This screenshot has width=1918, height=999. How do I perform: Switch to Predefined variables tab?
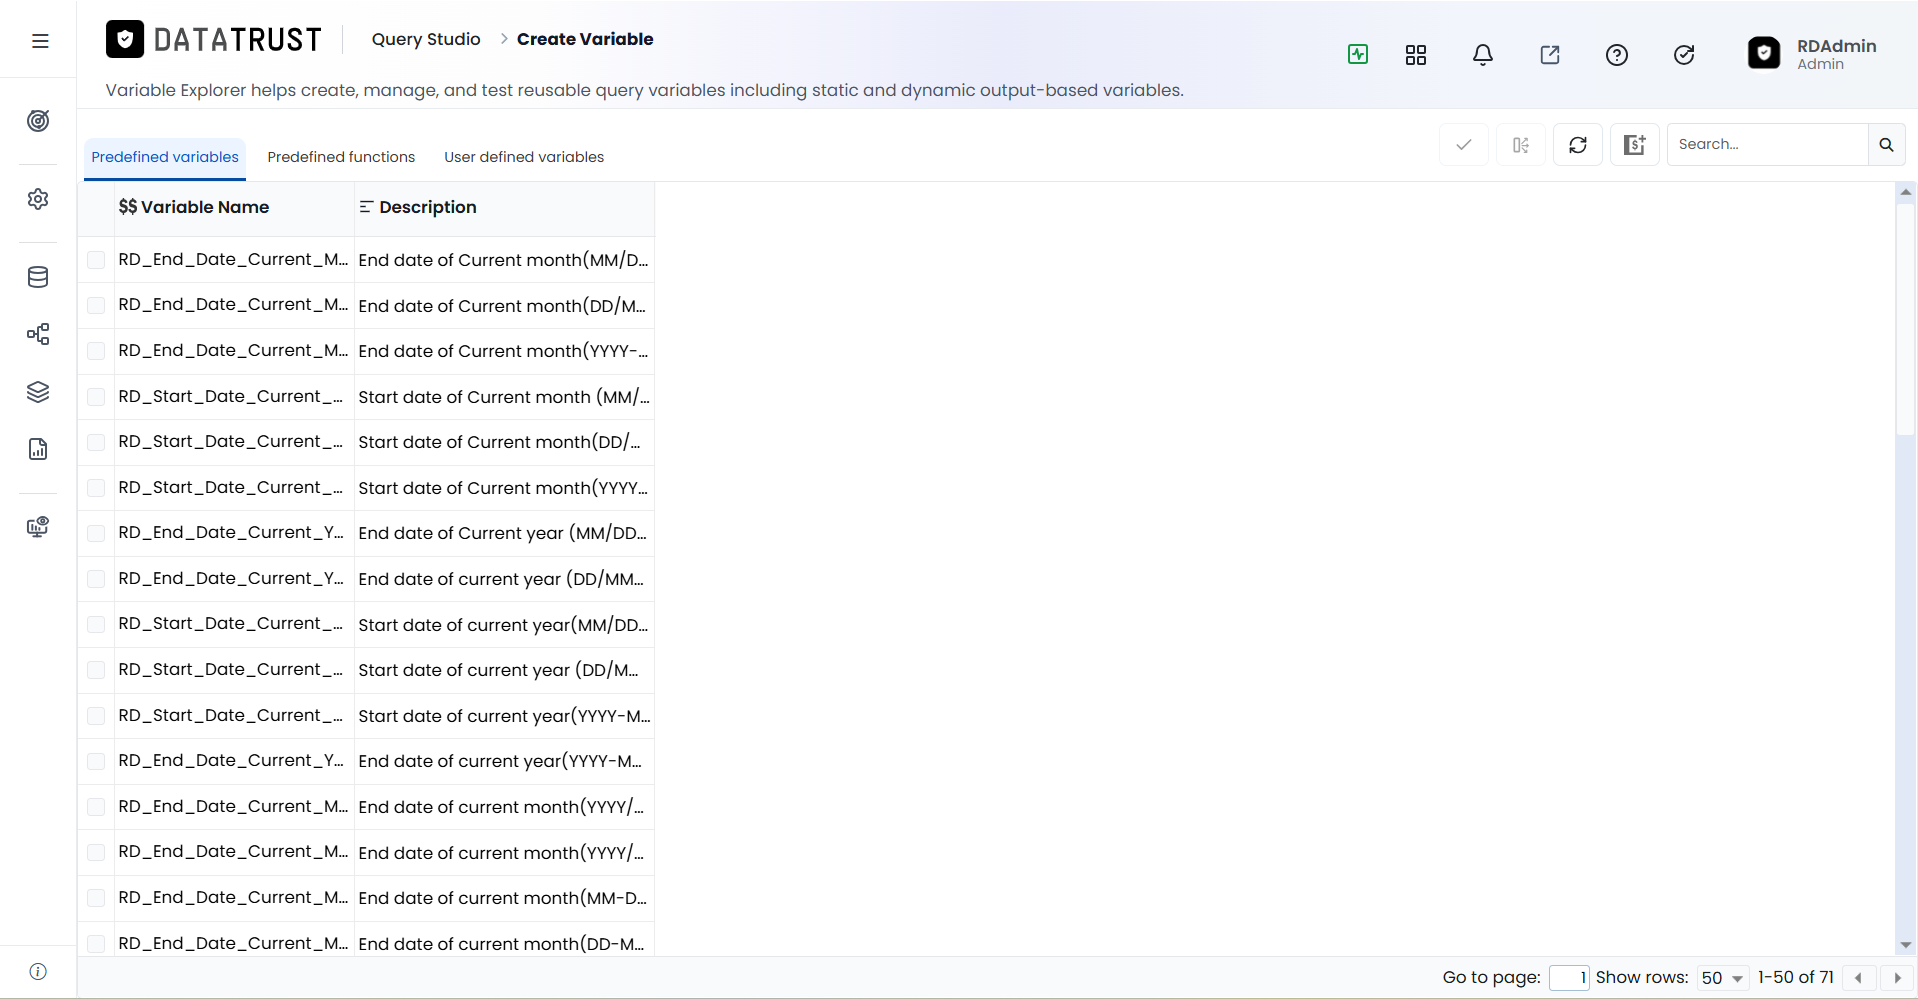point(165,157)
